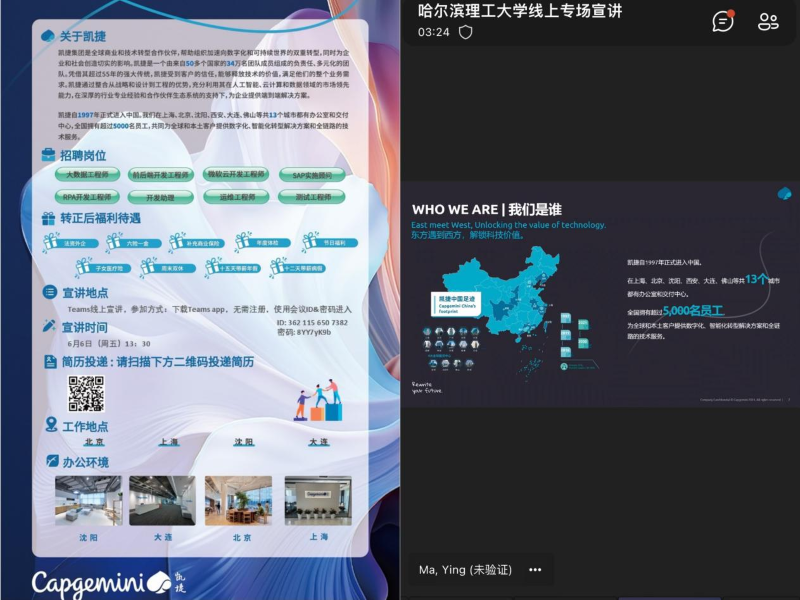Show the participants list icon
Image resolution: width=800 pixels, height=600 pixels.
(768, 21)
